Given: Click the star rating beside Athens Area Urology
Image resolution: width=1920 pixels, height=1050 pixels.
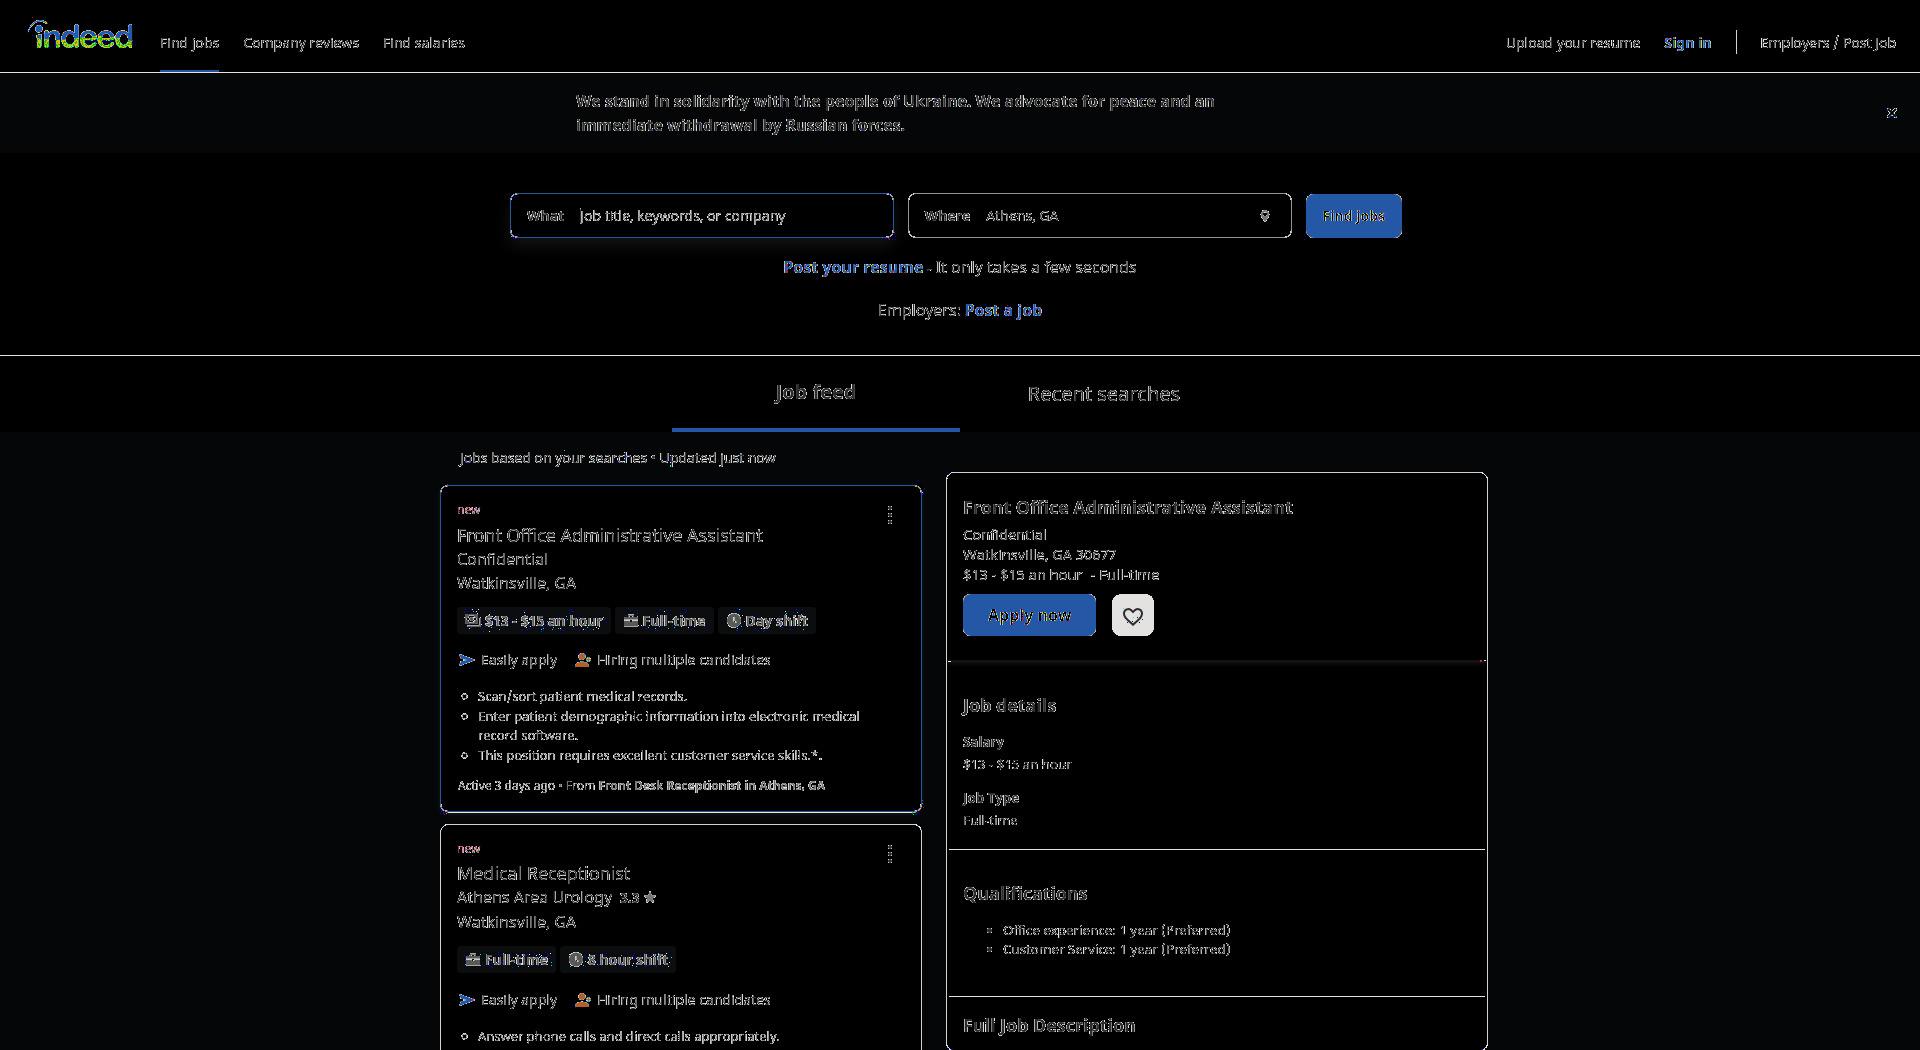Looking at the screenshot, I should point(638,898).
